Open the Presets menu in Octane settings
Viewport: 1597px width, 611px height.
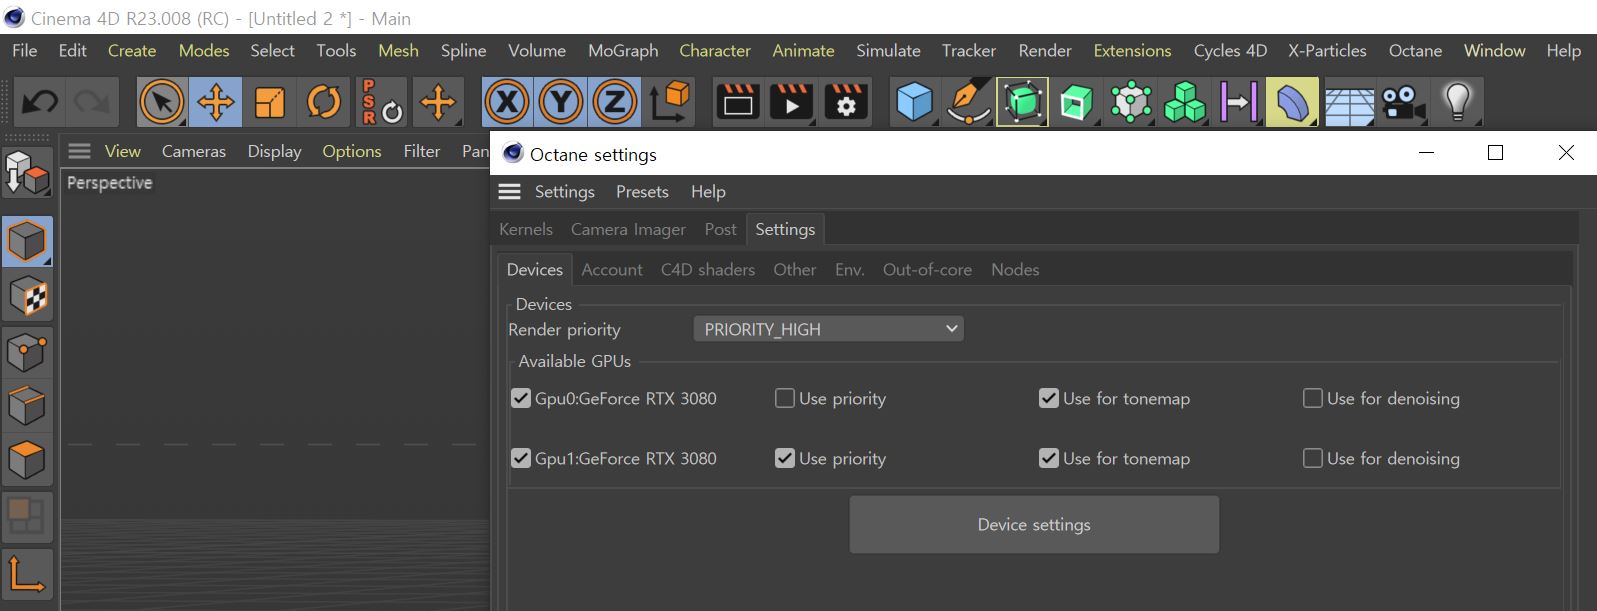[x=642, y=191]
